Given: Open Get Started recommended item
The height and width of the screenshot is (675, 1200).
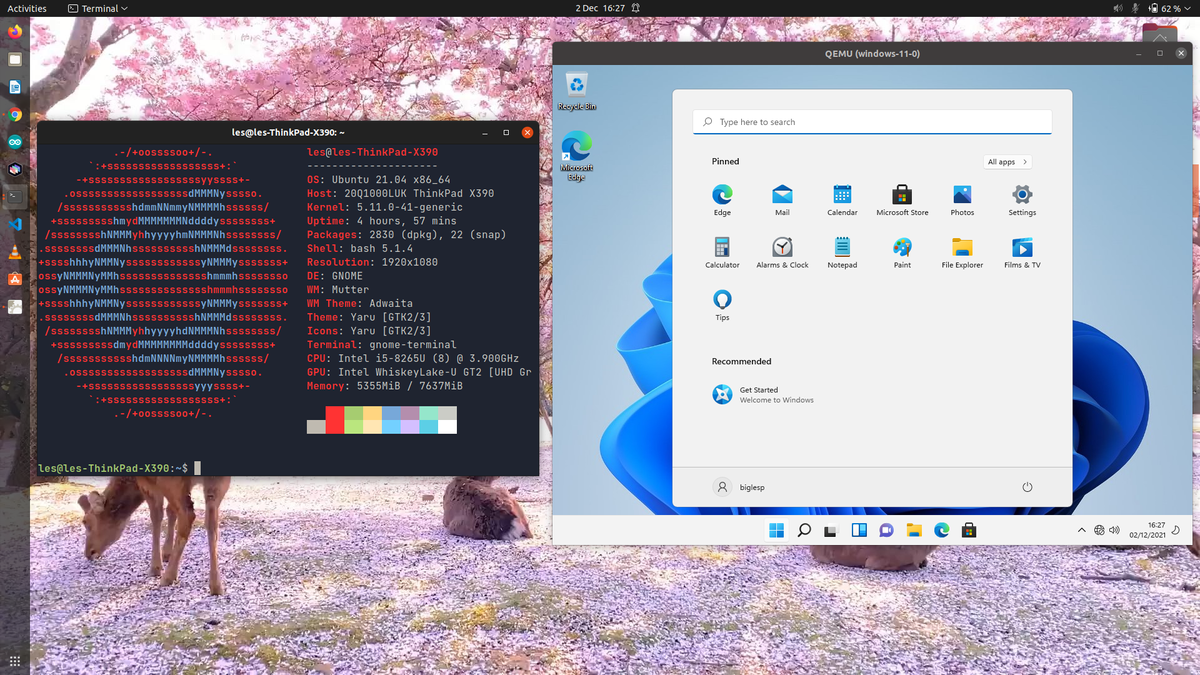Looking at the screenshot, I should point(762,395).
